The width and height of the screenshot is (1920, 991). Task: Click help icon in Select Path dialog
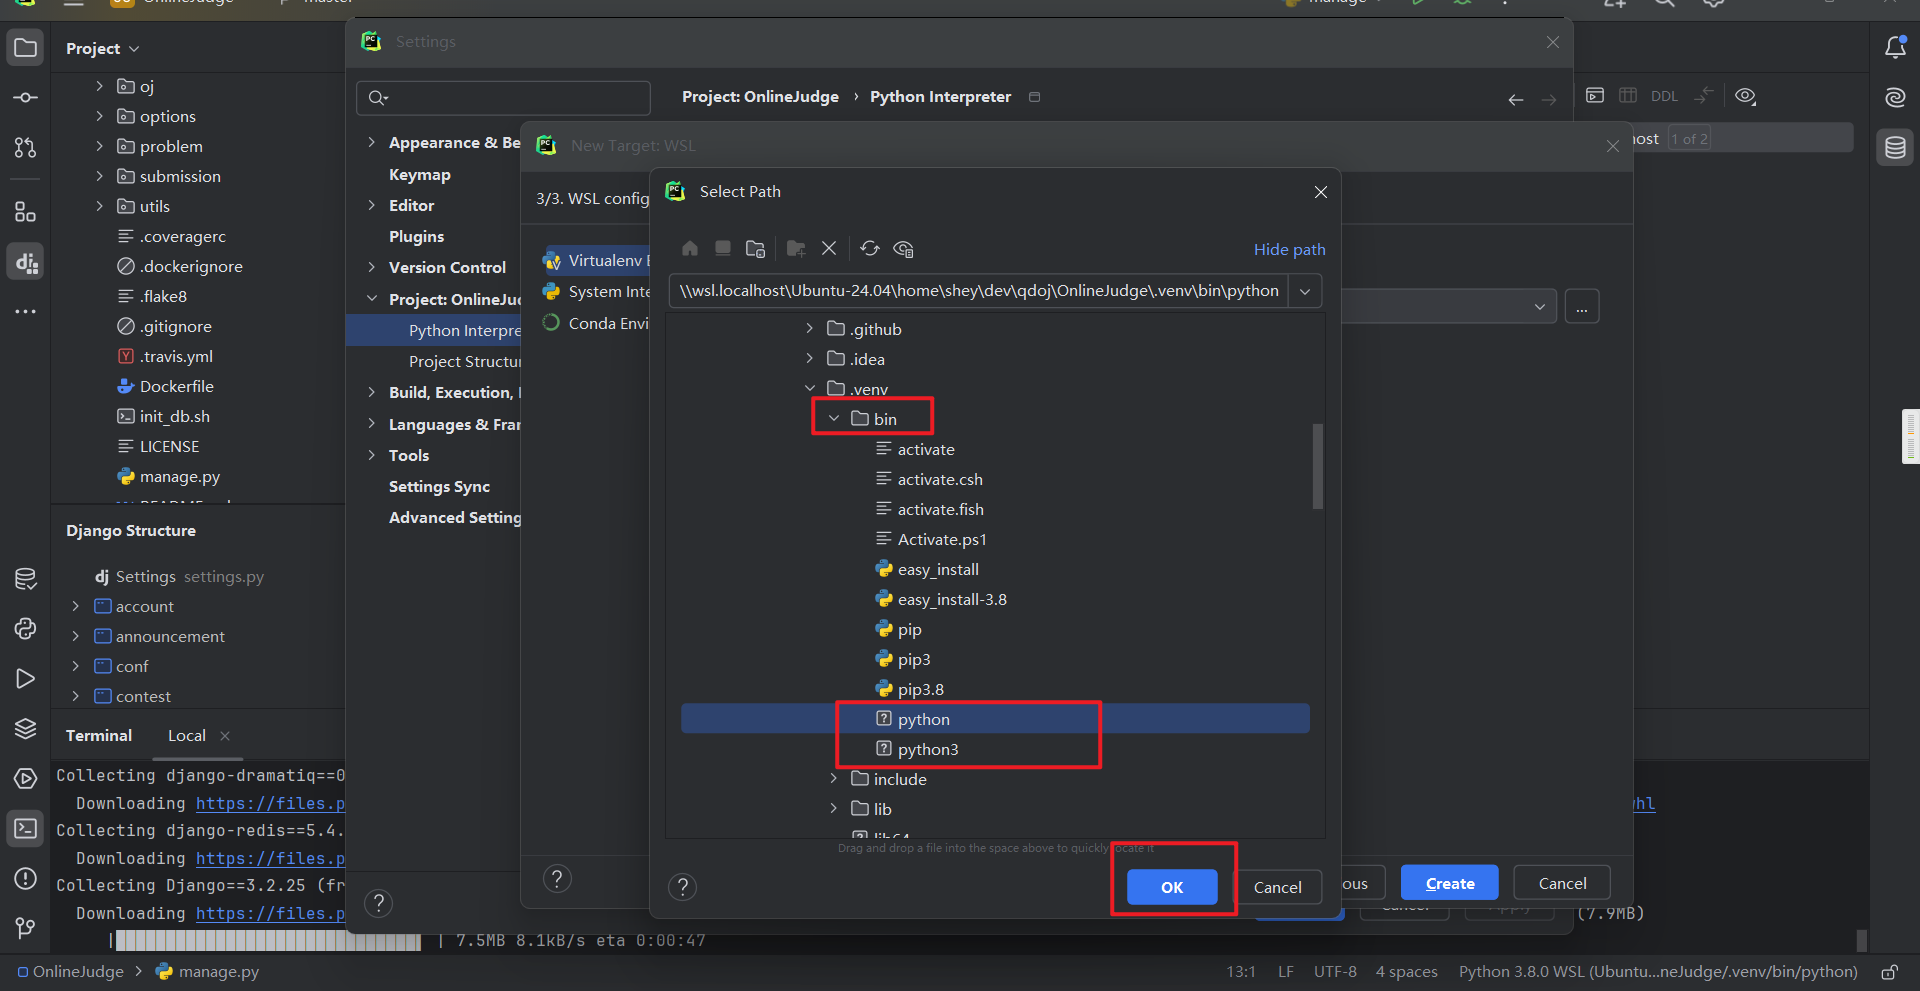click(x=682, y=887)
